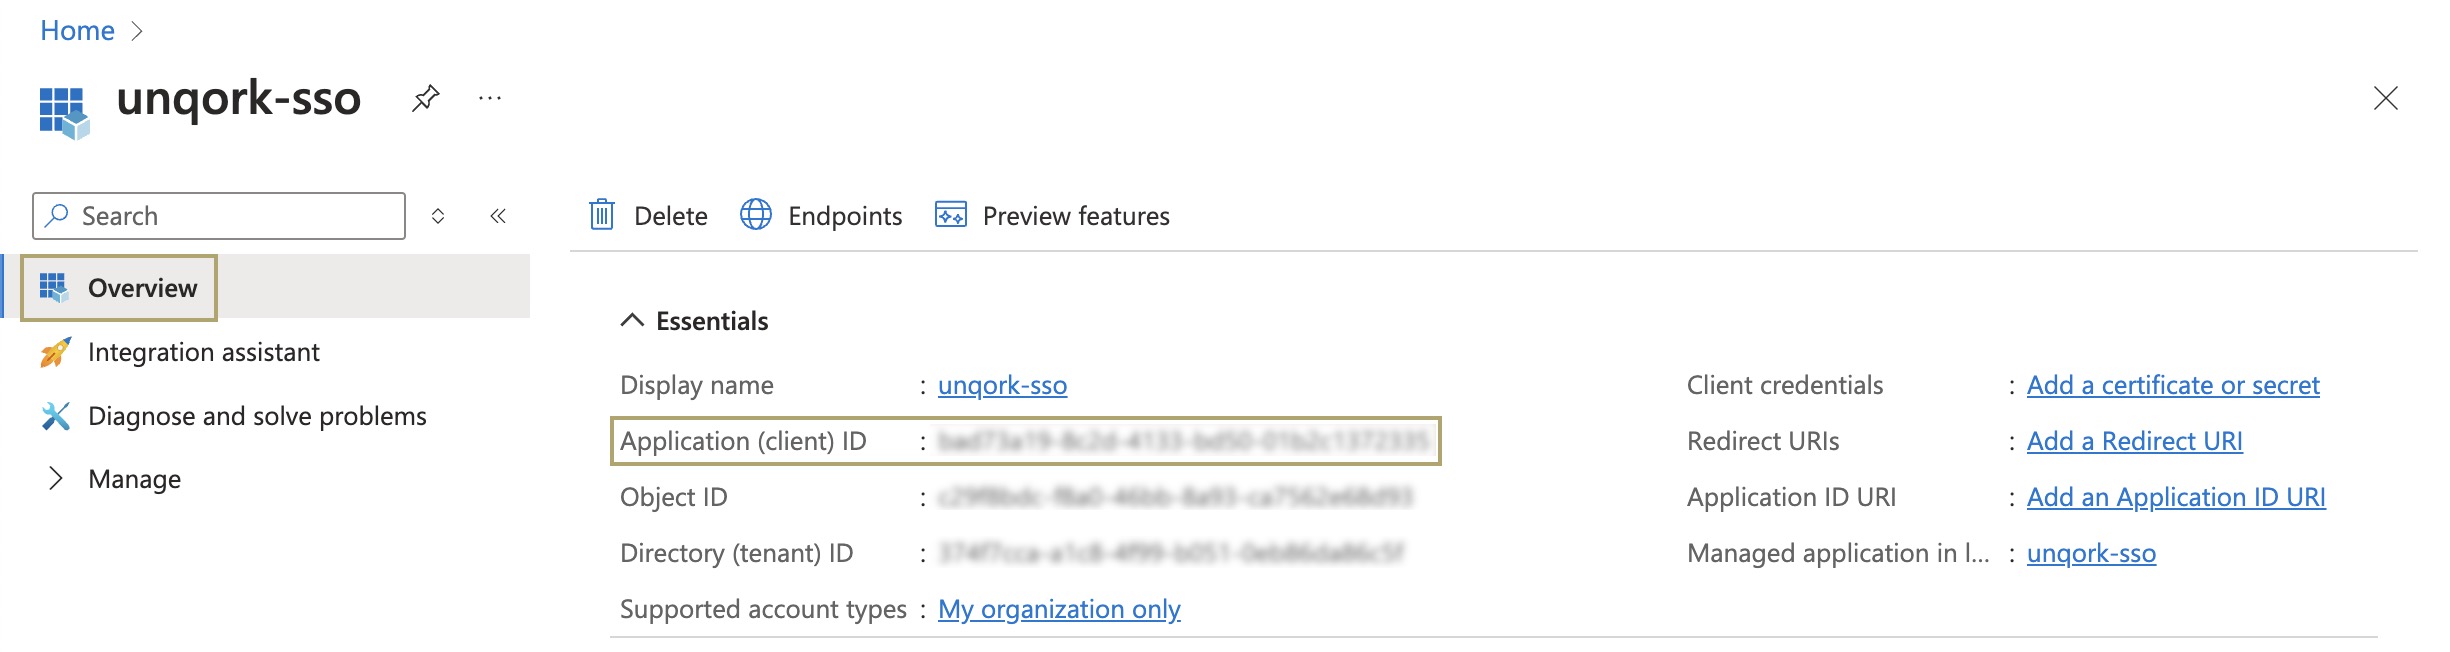Click the unqork-sso app registration icon
The image size is (2450, 652).
pyautogui.click(x=64, y=113)
